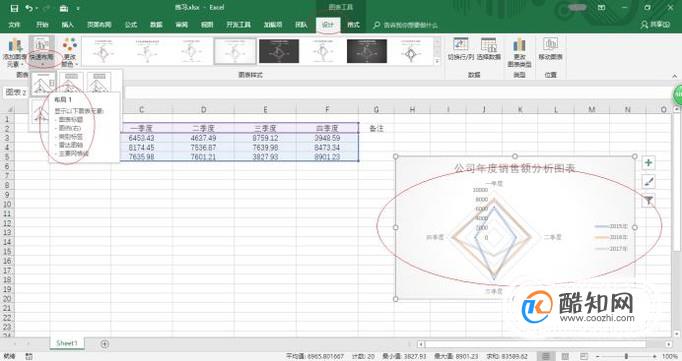The image size is (682, 361).
Task: Switch to the Format tab under Chart Tools
Action: tap(353, 25)
